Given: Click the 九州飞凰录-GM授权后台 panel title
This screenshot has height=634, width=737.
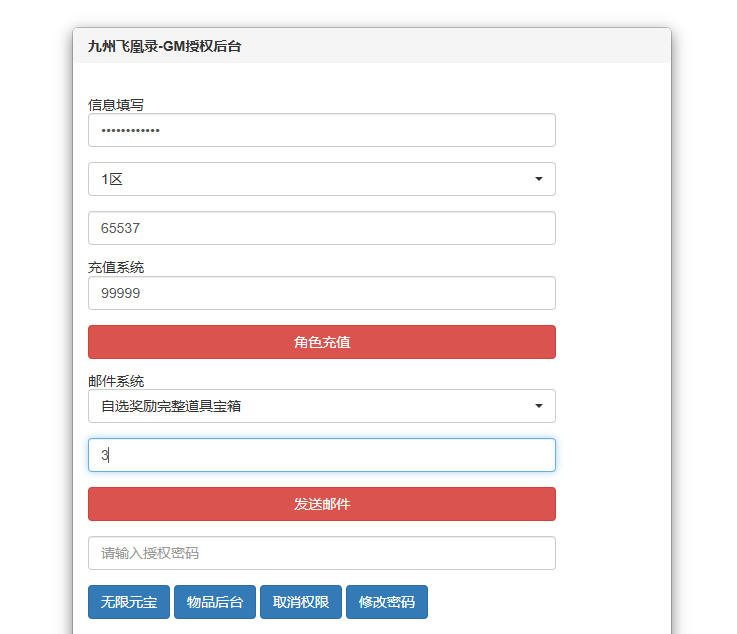Looking at the screenshot, I should 164,46.
